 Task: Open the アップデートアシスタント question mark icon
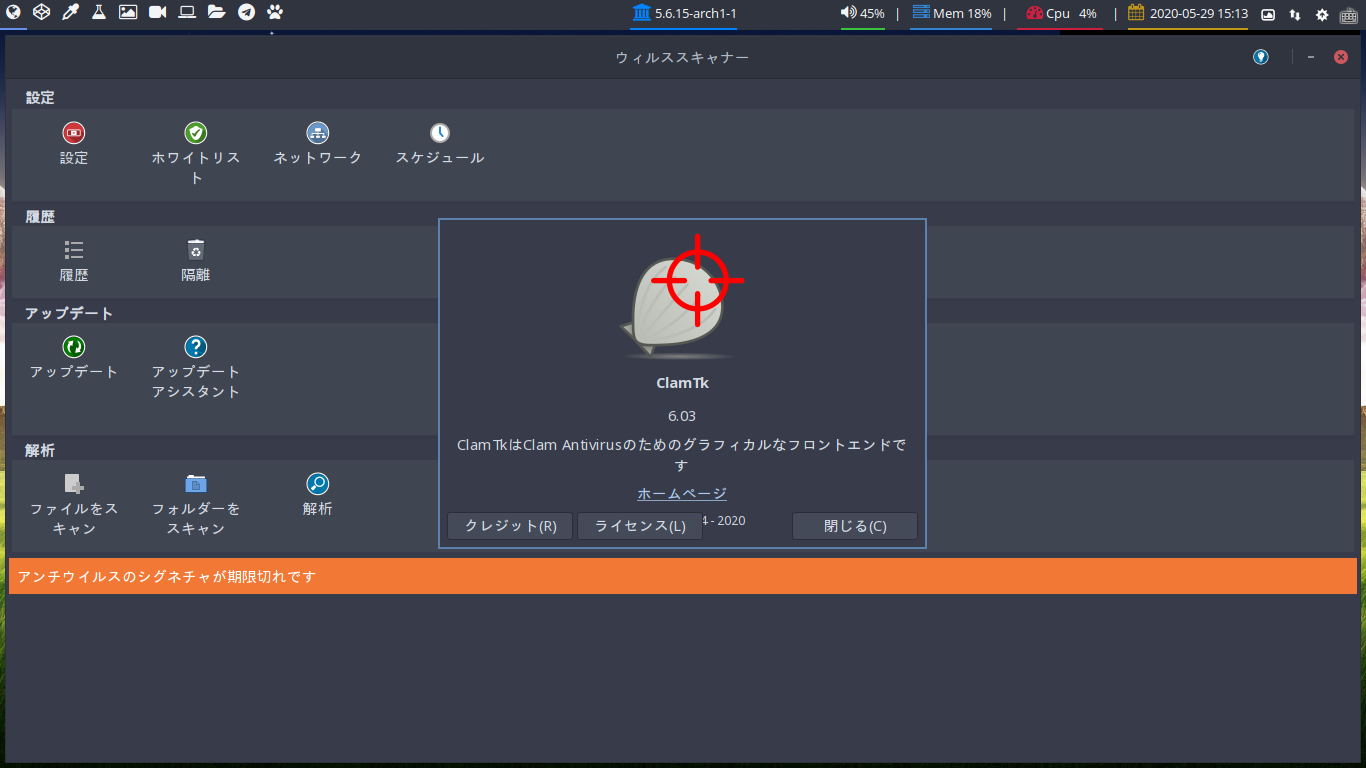pos(196,347)
